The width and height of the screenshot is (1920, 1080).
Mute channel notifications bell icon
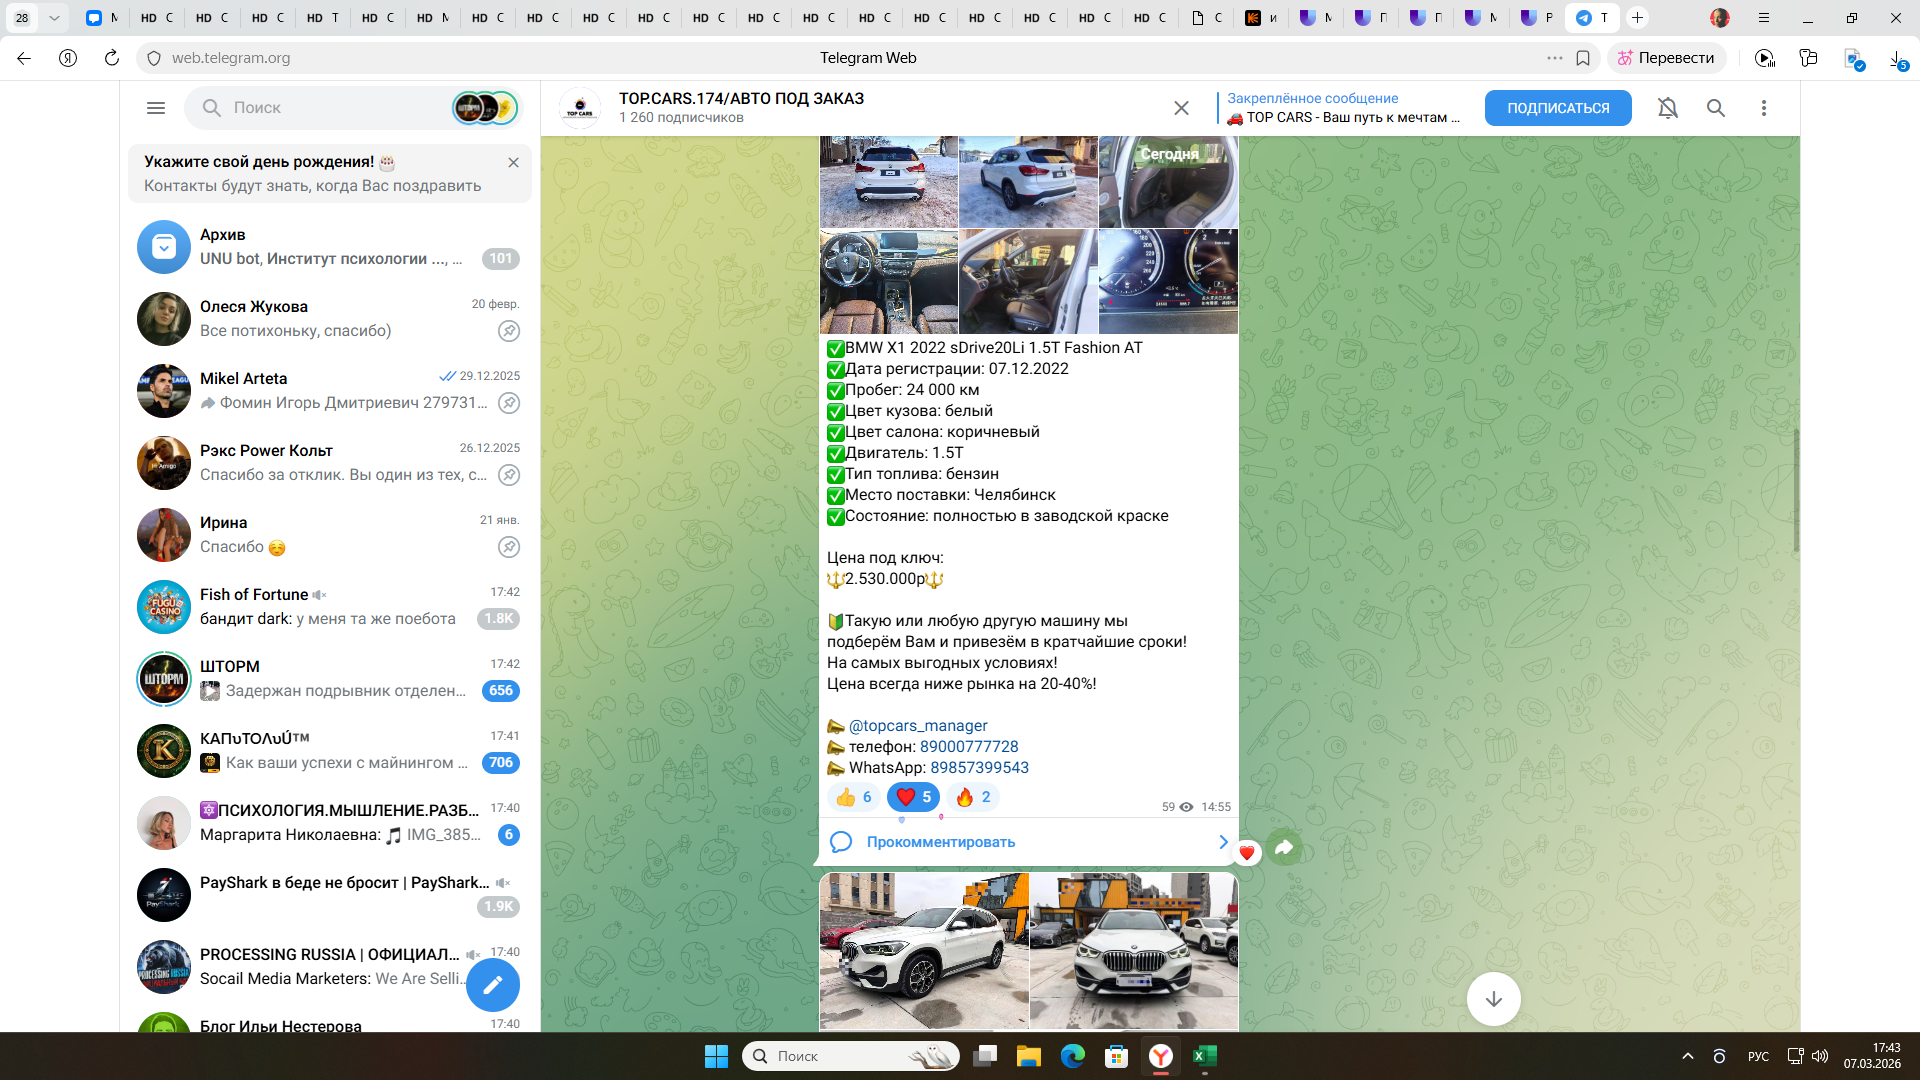coord(1667,108)
